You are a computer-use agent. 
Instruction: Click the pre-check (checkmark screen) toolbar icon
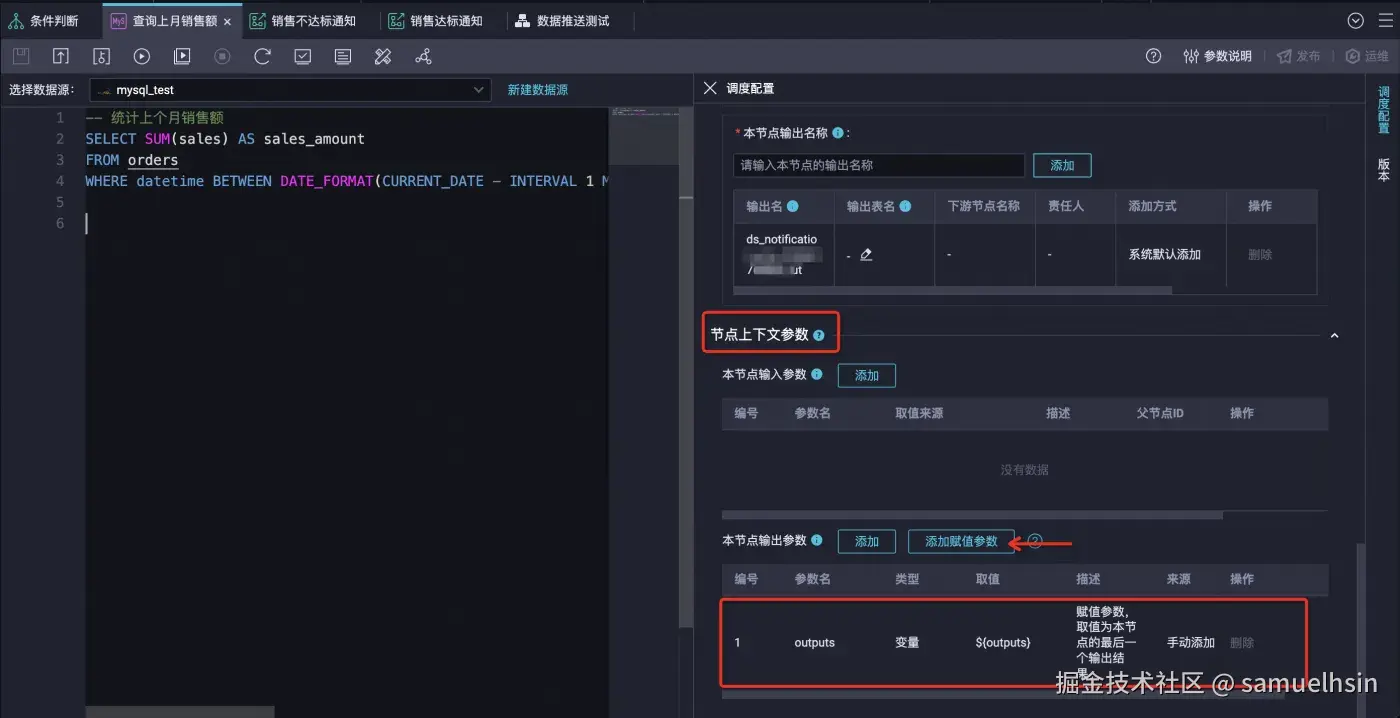tap(302, 57)
